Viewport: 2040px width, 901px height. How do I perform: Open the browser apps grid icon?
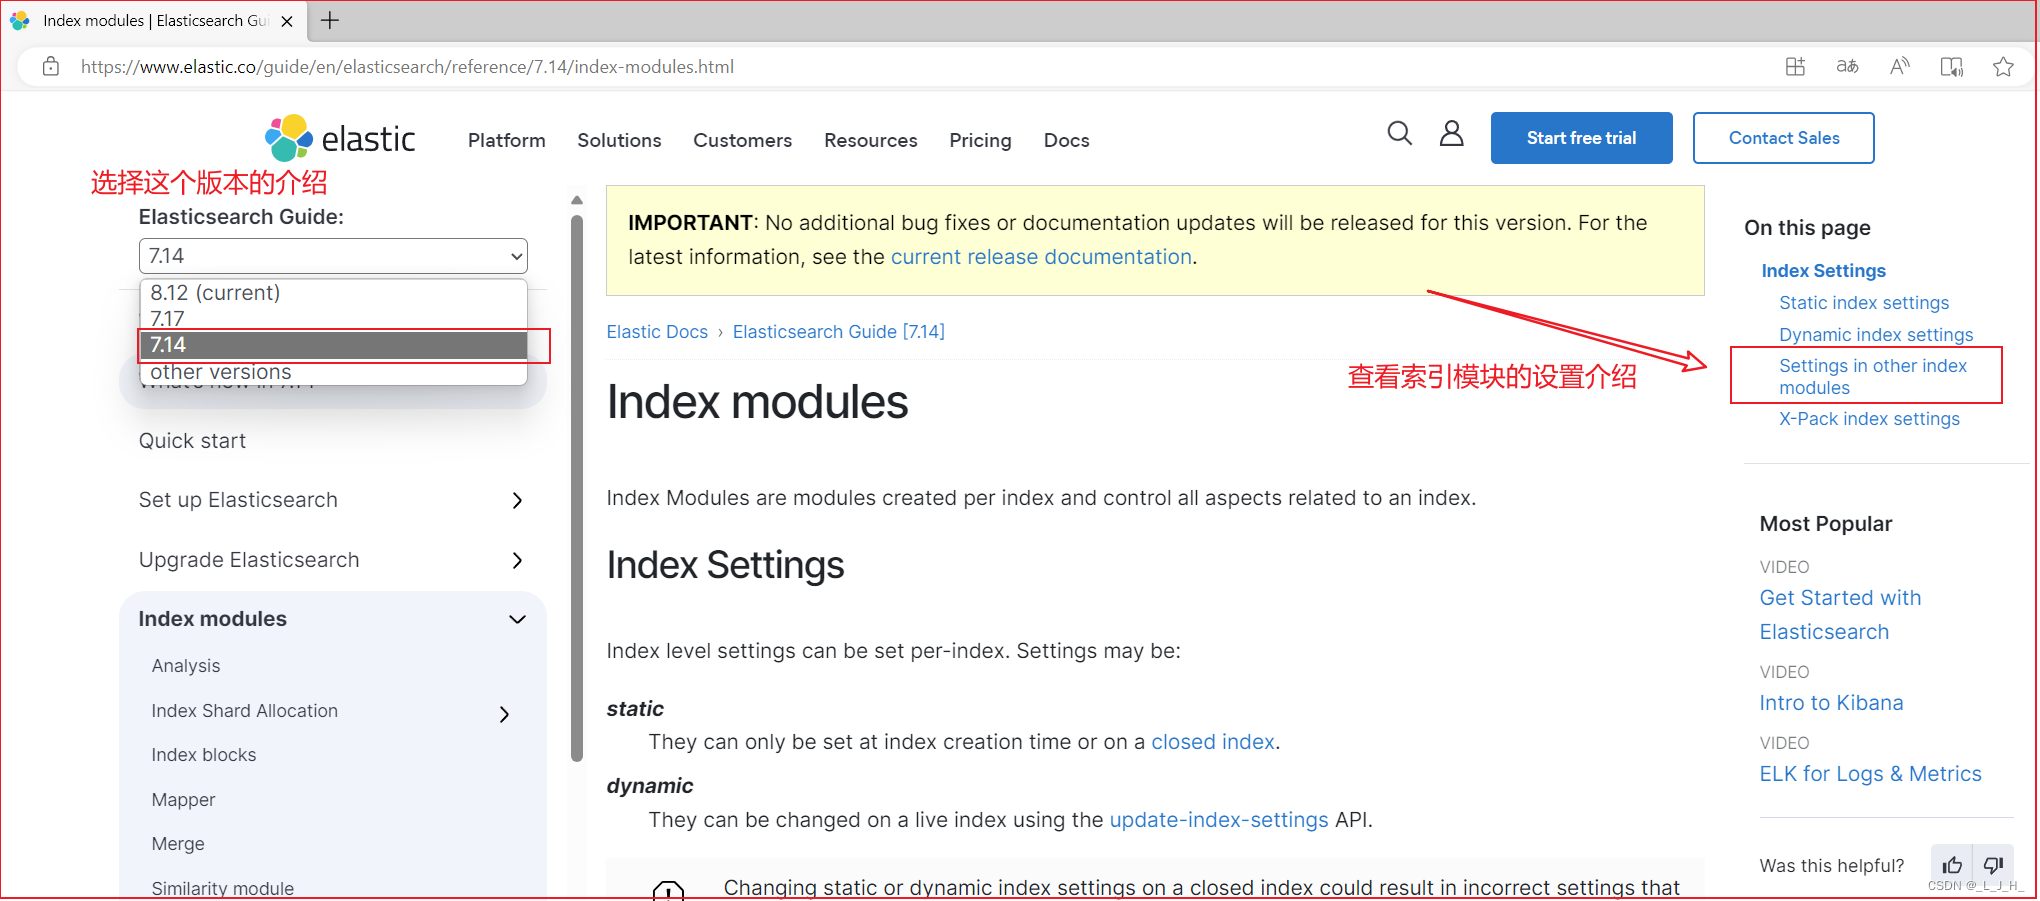1796,67
